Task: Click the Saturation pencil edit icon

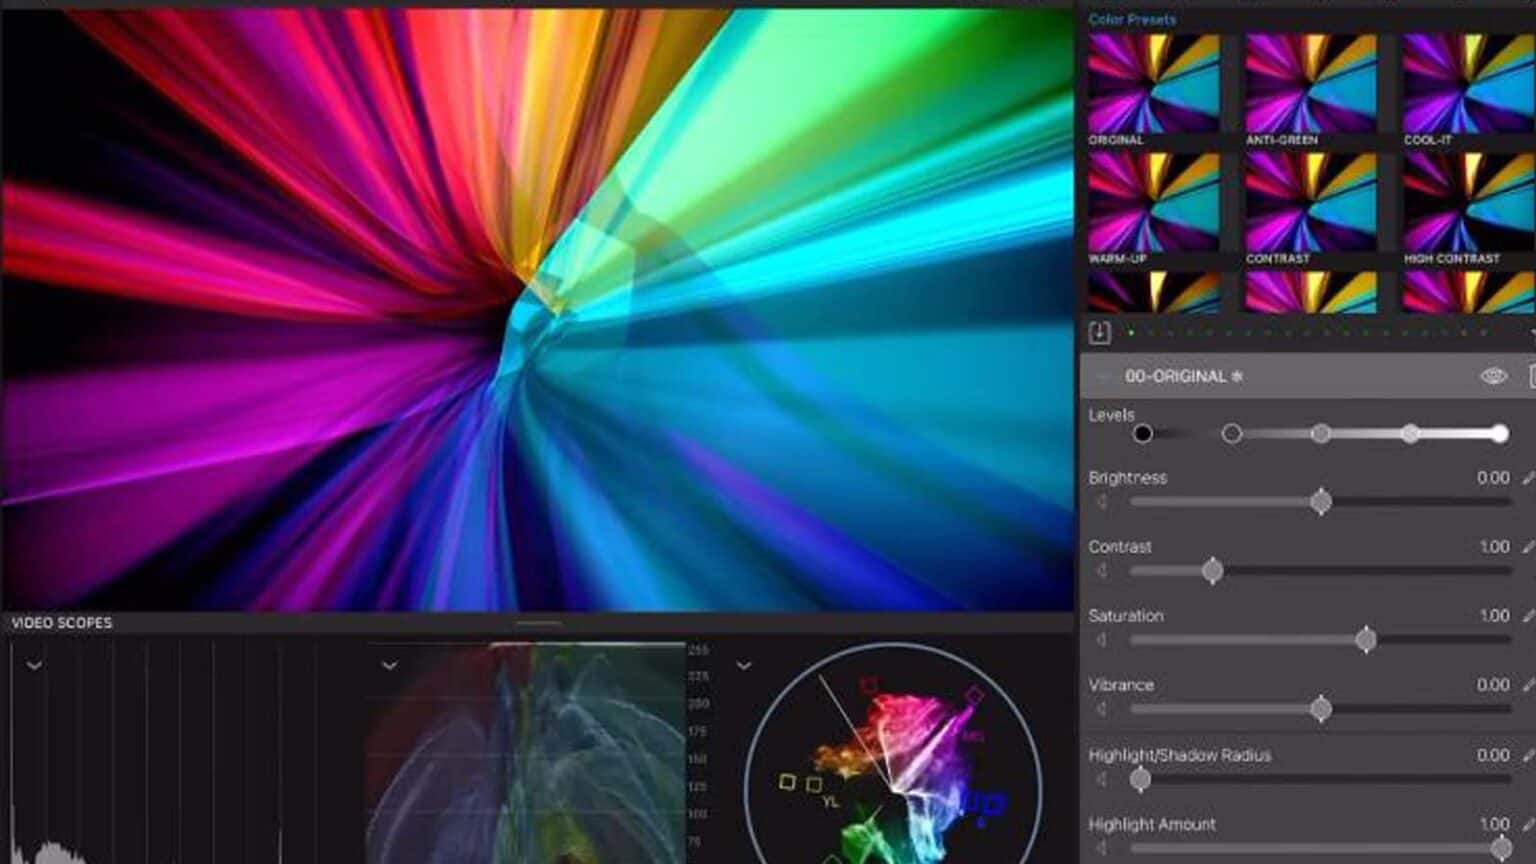Action: pos(1528,616)
